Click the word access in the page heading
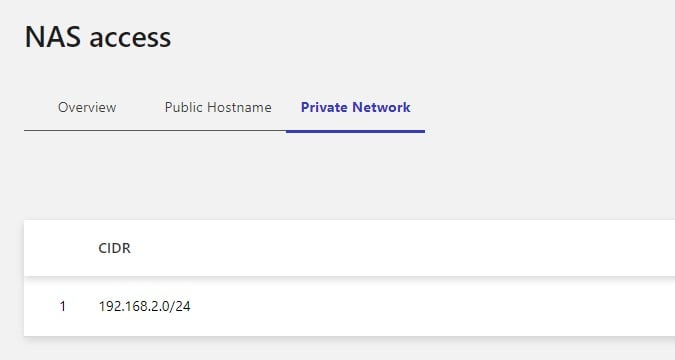The height and width of the screenshot is (360, 675). coord(130,38)
